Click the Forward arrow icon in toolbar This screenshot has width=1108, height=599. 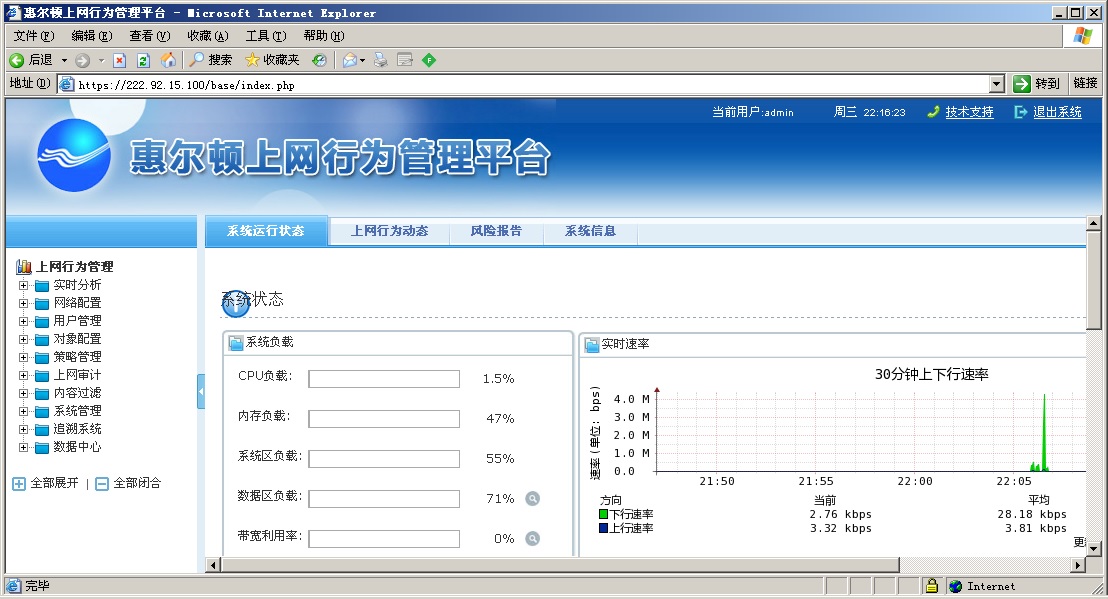click(83, 61)
